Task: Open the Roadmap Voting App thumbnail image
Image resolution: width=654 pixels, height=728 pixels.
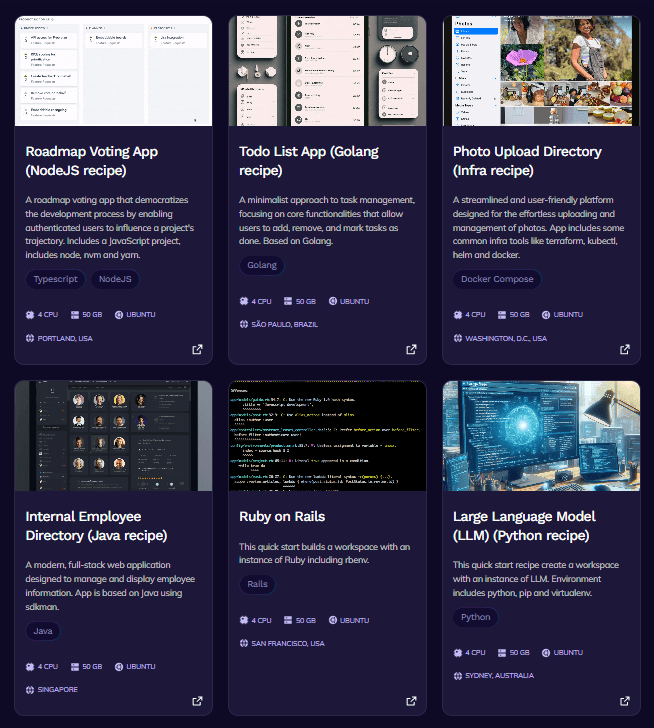Action: [113, 71]
